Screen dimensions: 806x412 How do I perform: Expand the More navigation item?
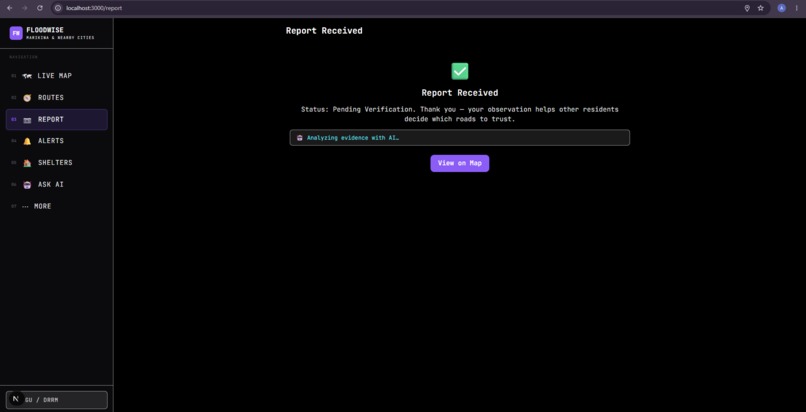tap(57, 206)
